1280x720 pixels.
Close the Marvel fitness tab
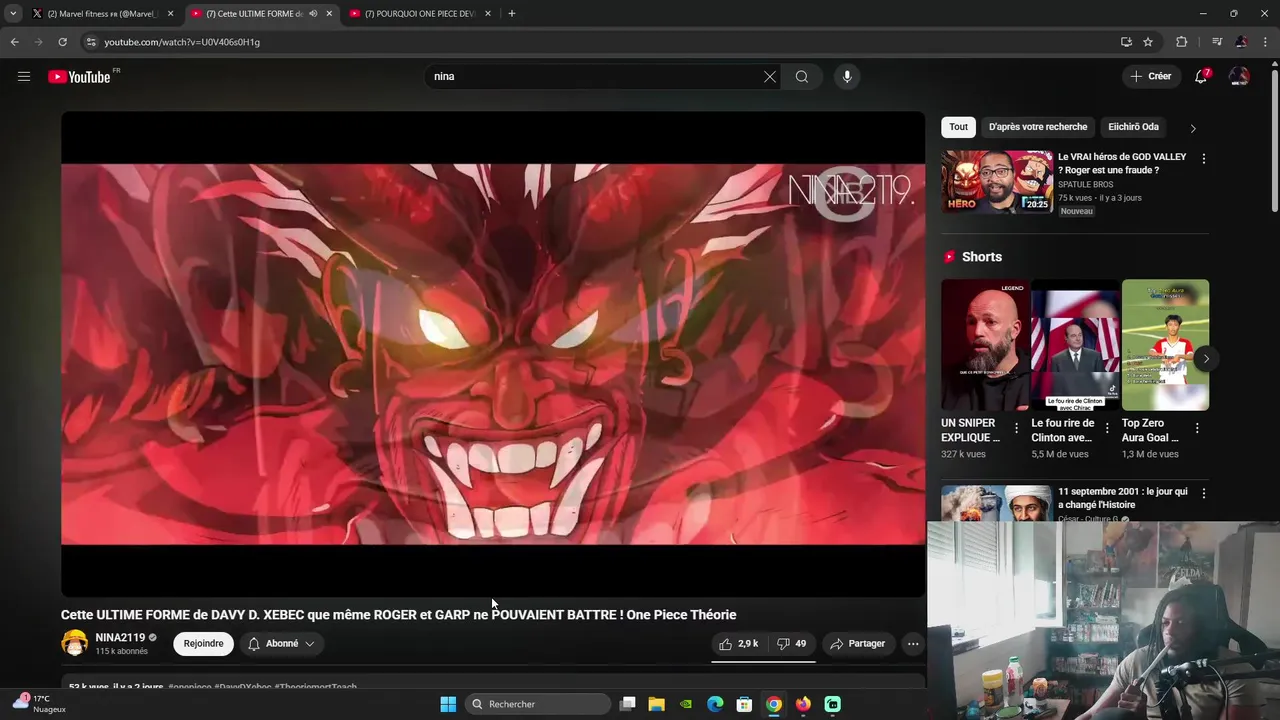click(170, 14)
